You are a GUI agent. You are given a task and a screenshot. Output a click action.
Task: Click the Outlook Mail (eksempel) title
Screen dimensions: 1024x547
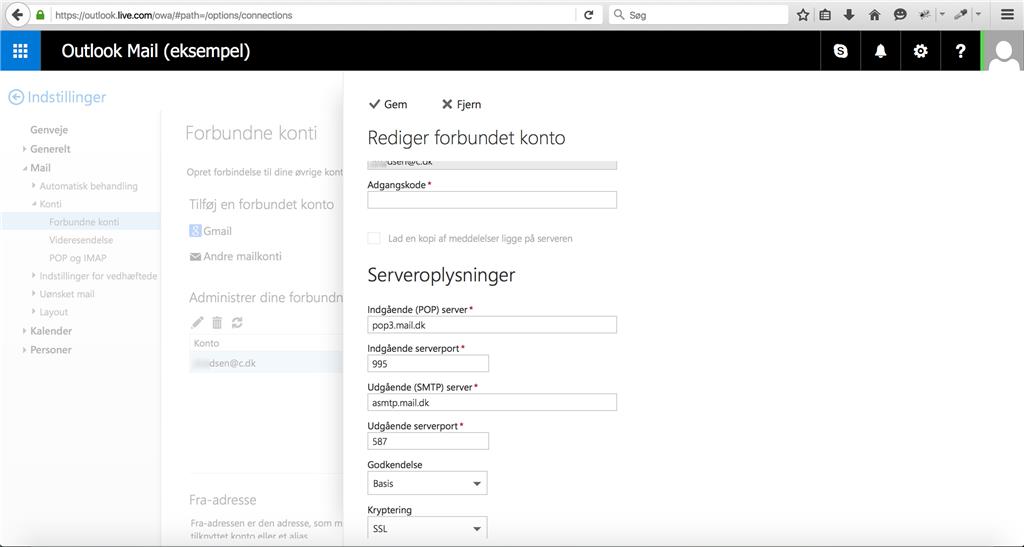[x=155, y=51]
